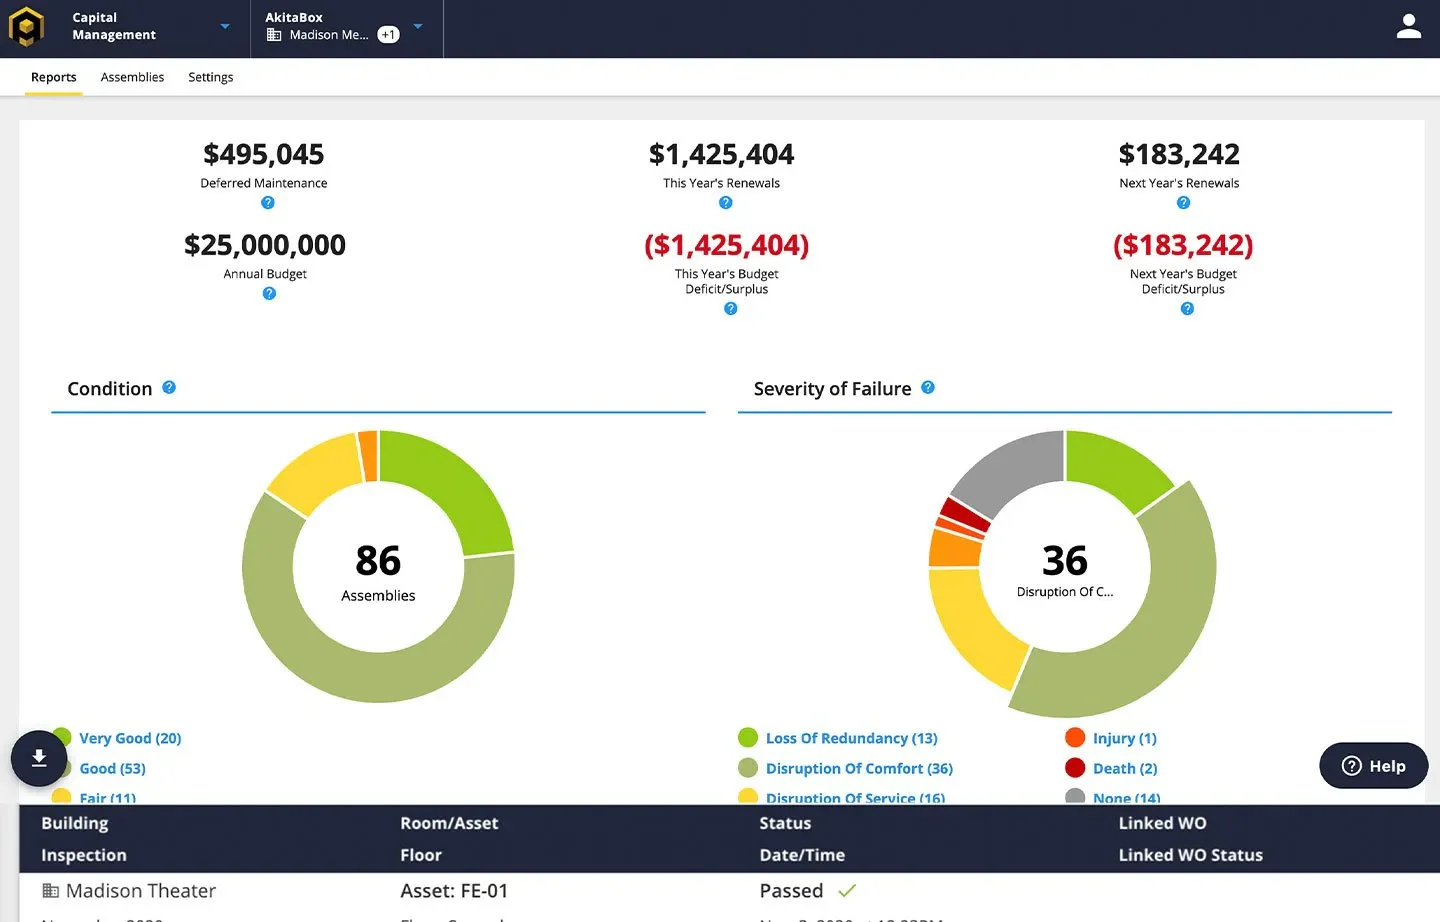The image size is (1440, 922).
Task: Expand the AkitaBox building selector dropdown
Action: [418, 27]
